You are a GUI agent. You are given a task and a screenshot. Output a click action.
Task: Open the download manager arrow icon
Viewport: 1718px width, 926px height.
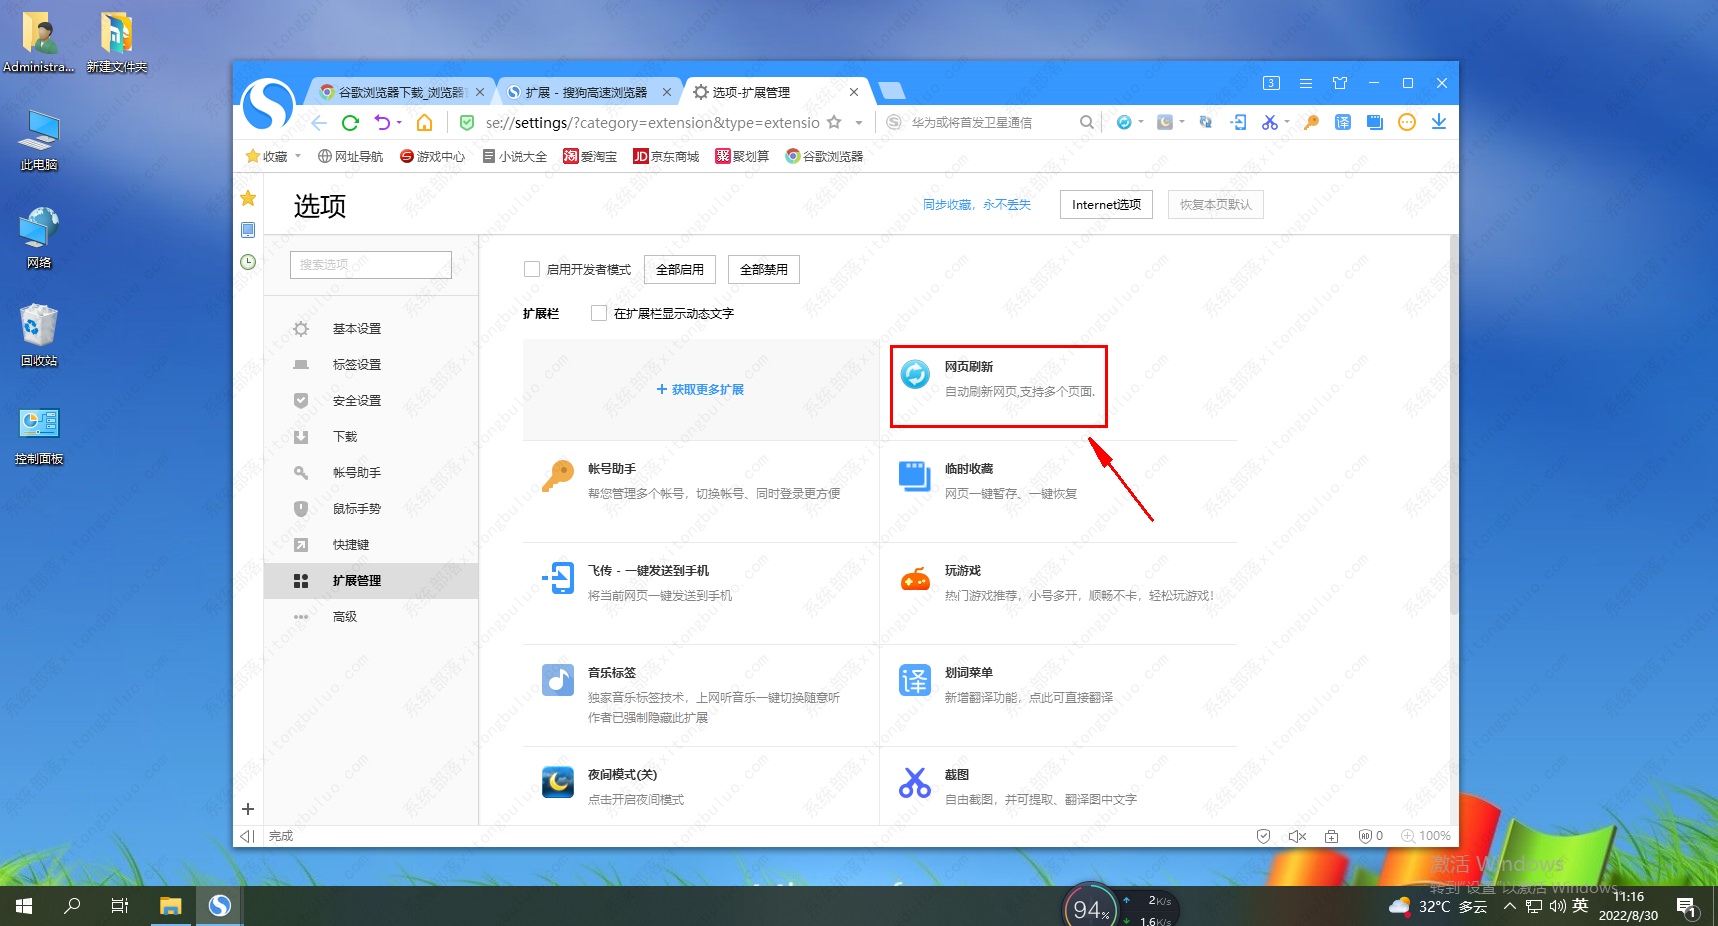tap(1439, 122)
